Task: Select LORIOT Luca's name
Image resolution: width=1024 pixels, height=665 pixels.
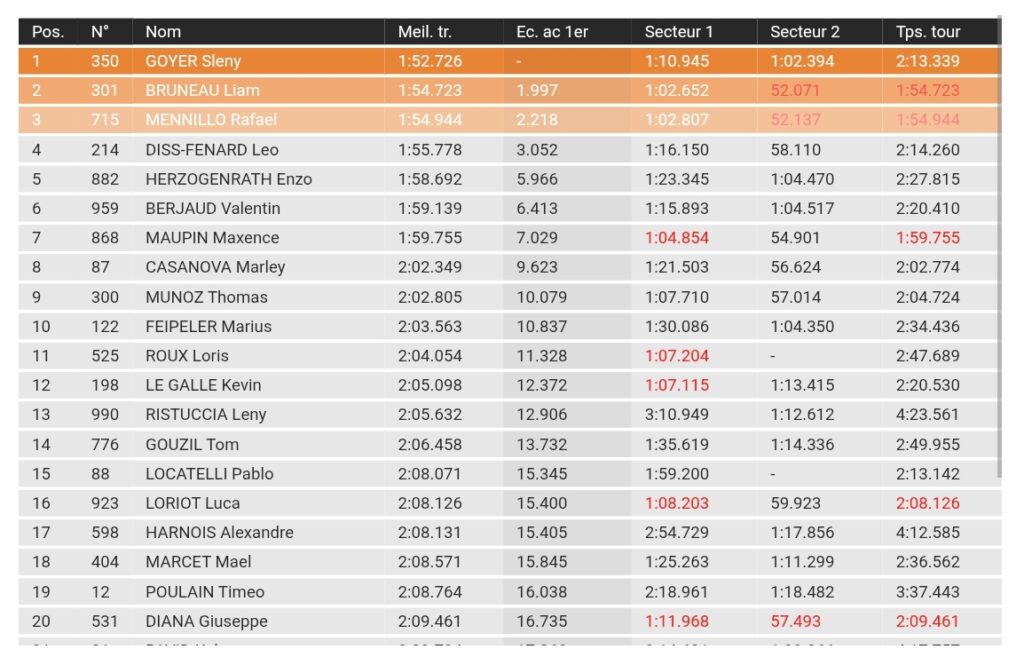Action: click(193, 503)
